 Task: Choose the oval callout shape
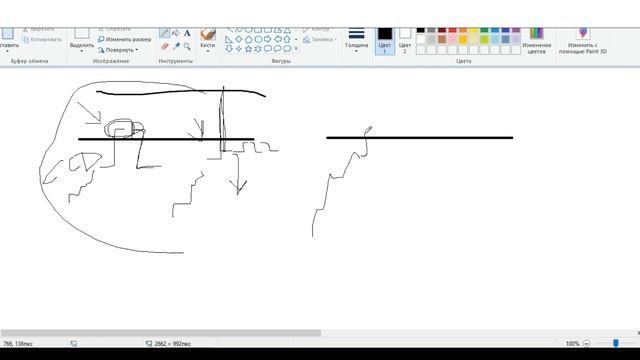point(278,49)
